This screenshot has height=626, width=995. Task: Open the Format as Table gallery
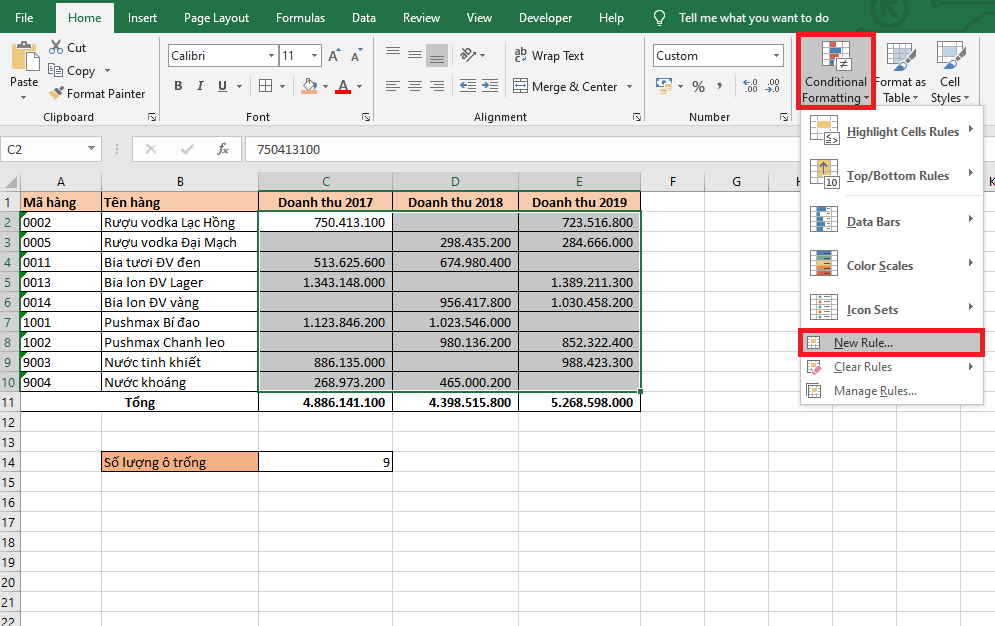coord(899,73)
